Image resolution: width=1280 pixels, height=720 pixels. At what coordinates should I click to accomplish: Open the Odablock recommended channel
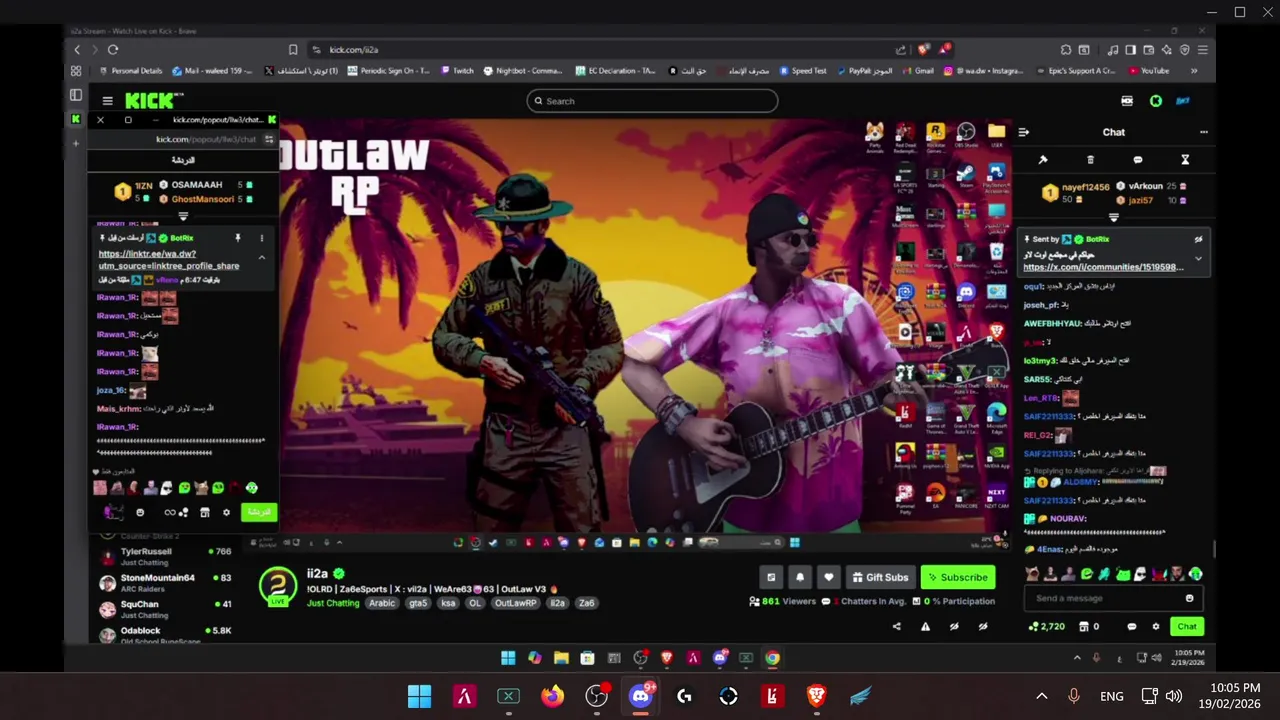point(164,634)
